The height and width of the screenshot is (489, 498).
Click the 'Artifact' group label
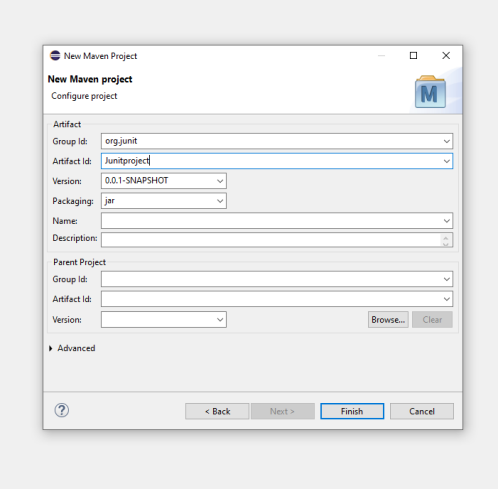(x=67, y=124)
